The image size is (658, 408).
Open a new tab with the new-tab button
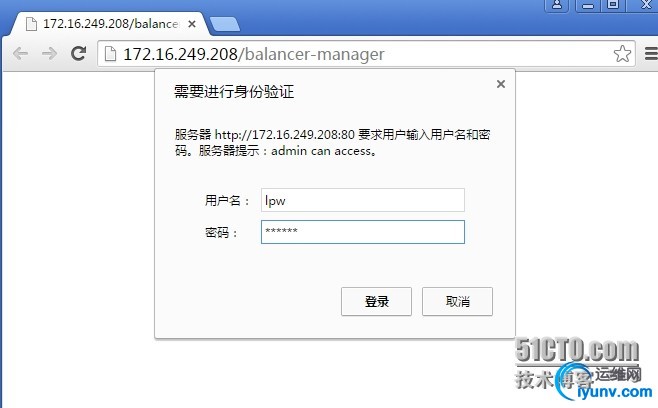pos(225,24)
